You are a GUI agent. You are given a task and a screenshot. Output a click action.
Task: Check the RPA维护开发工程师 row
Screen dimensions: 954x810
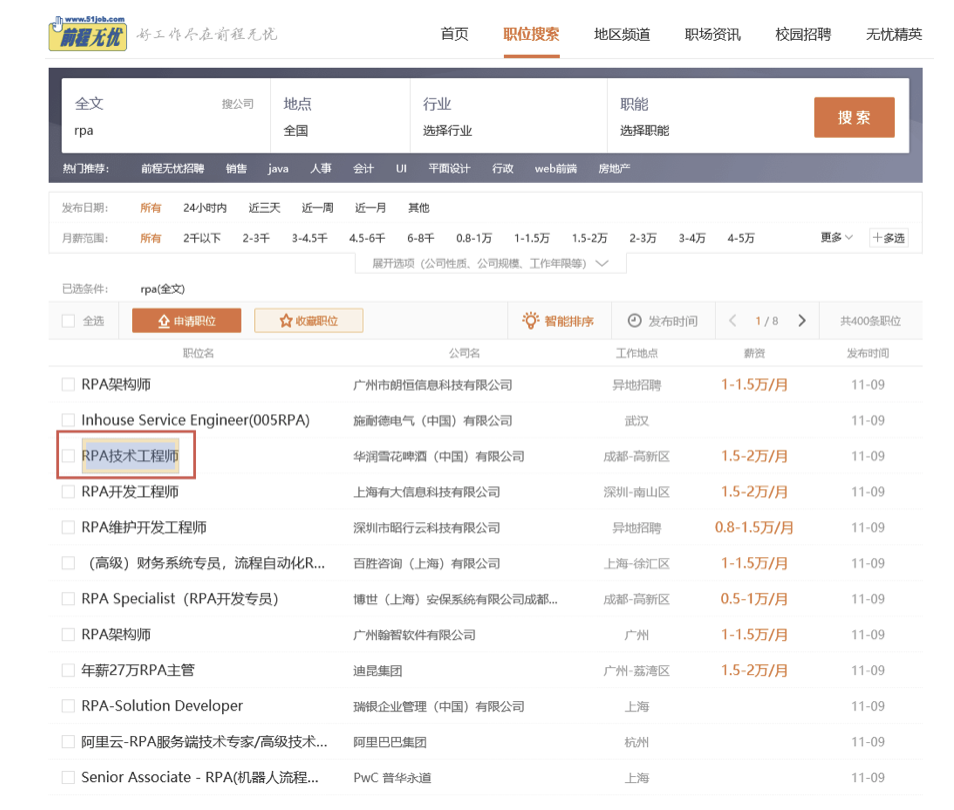[68, 527]
